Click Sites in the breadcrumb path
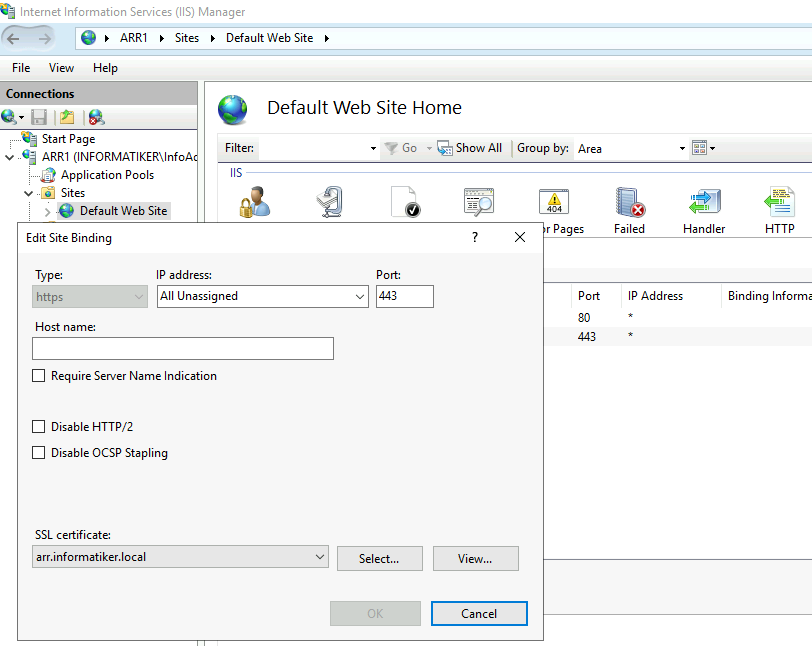 (x=187, y=38)
